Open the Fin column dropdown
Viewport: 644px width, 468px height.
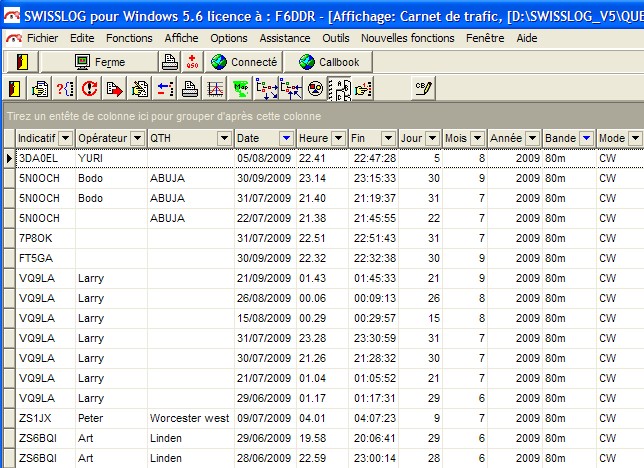tap(389, 138)
